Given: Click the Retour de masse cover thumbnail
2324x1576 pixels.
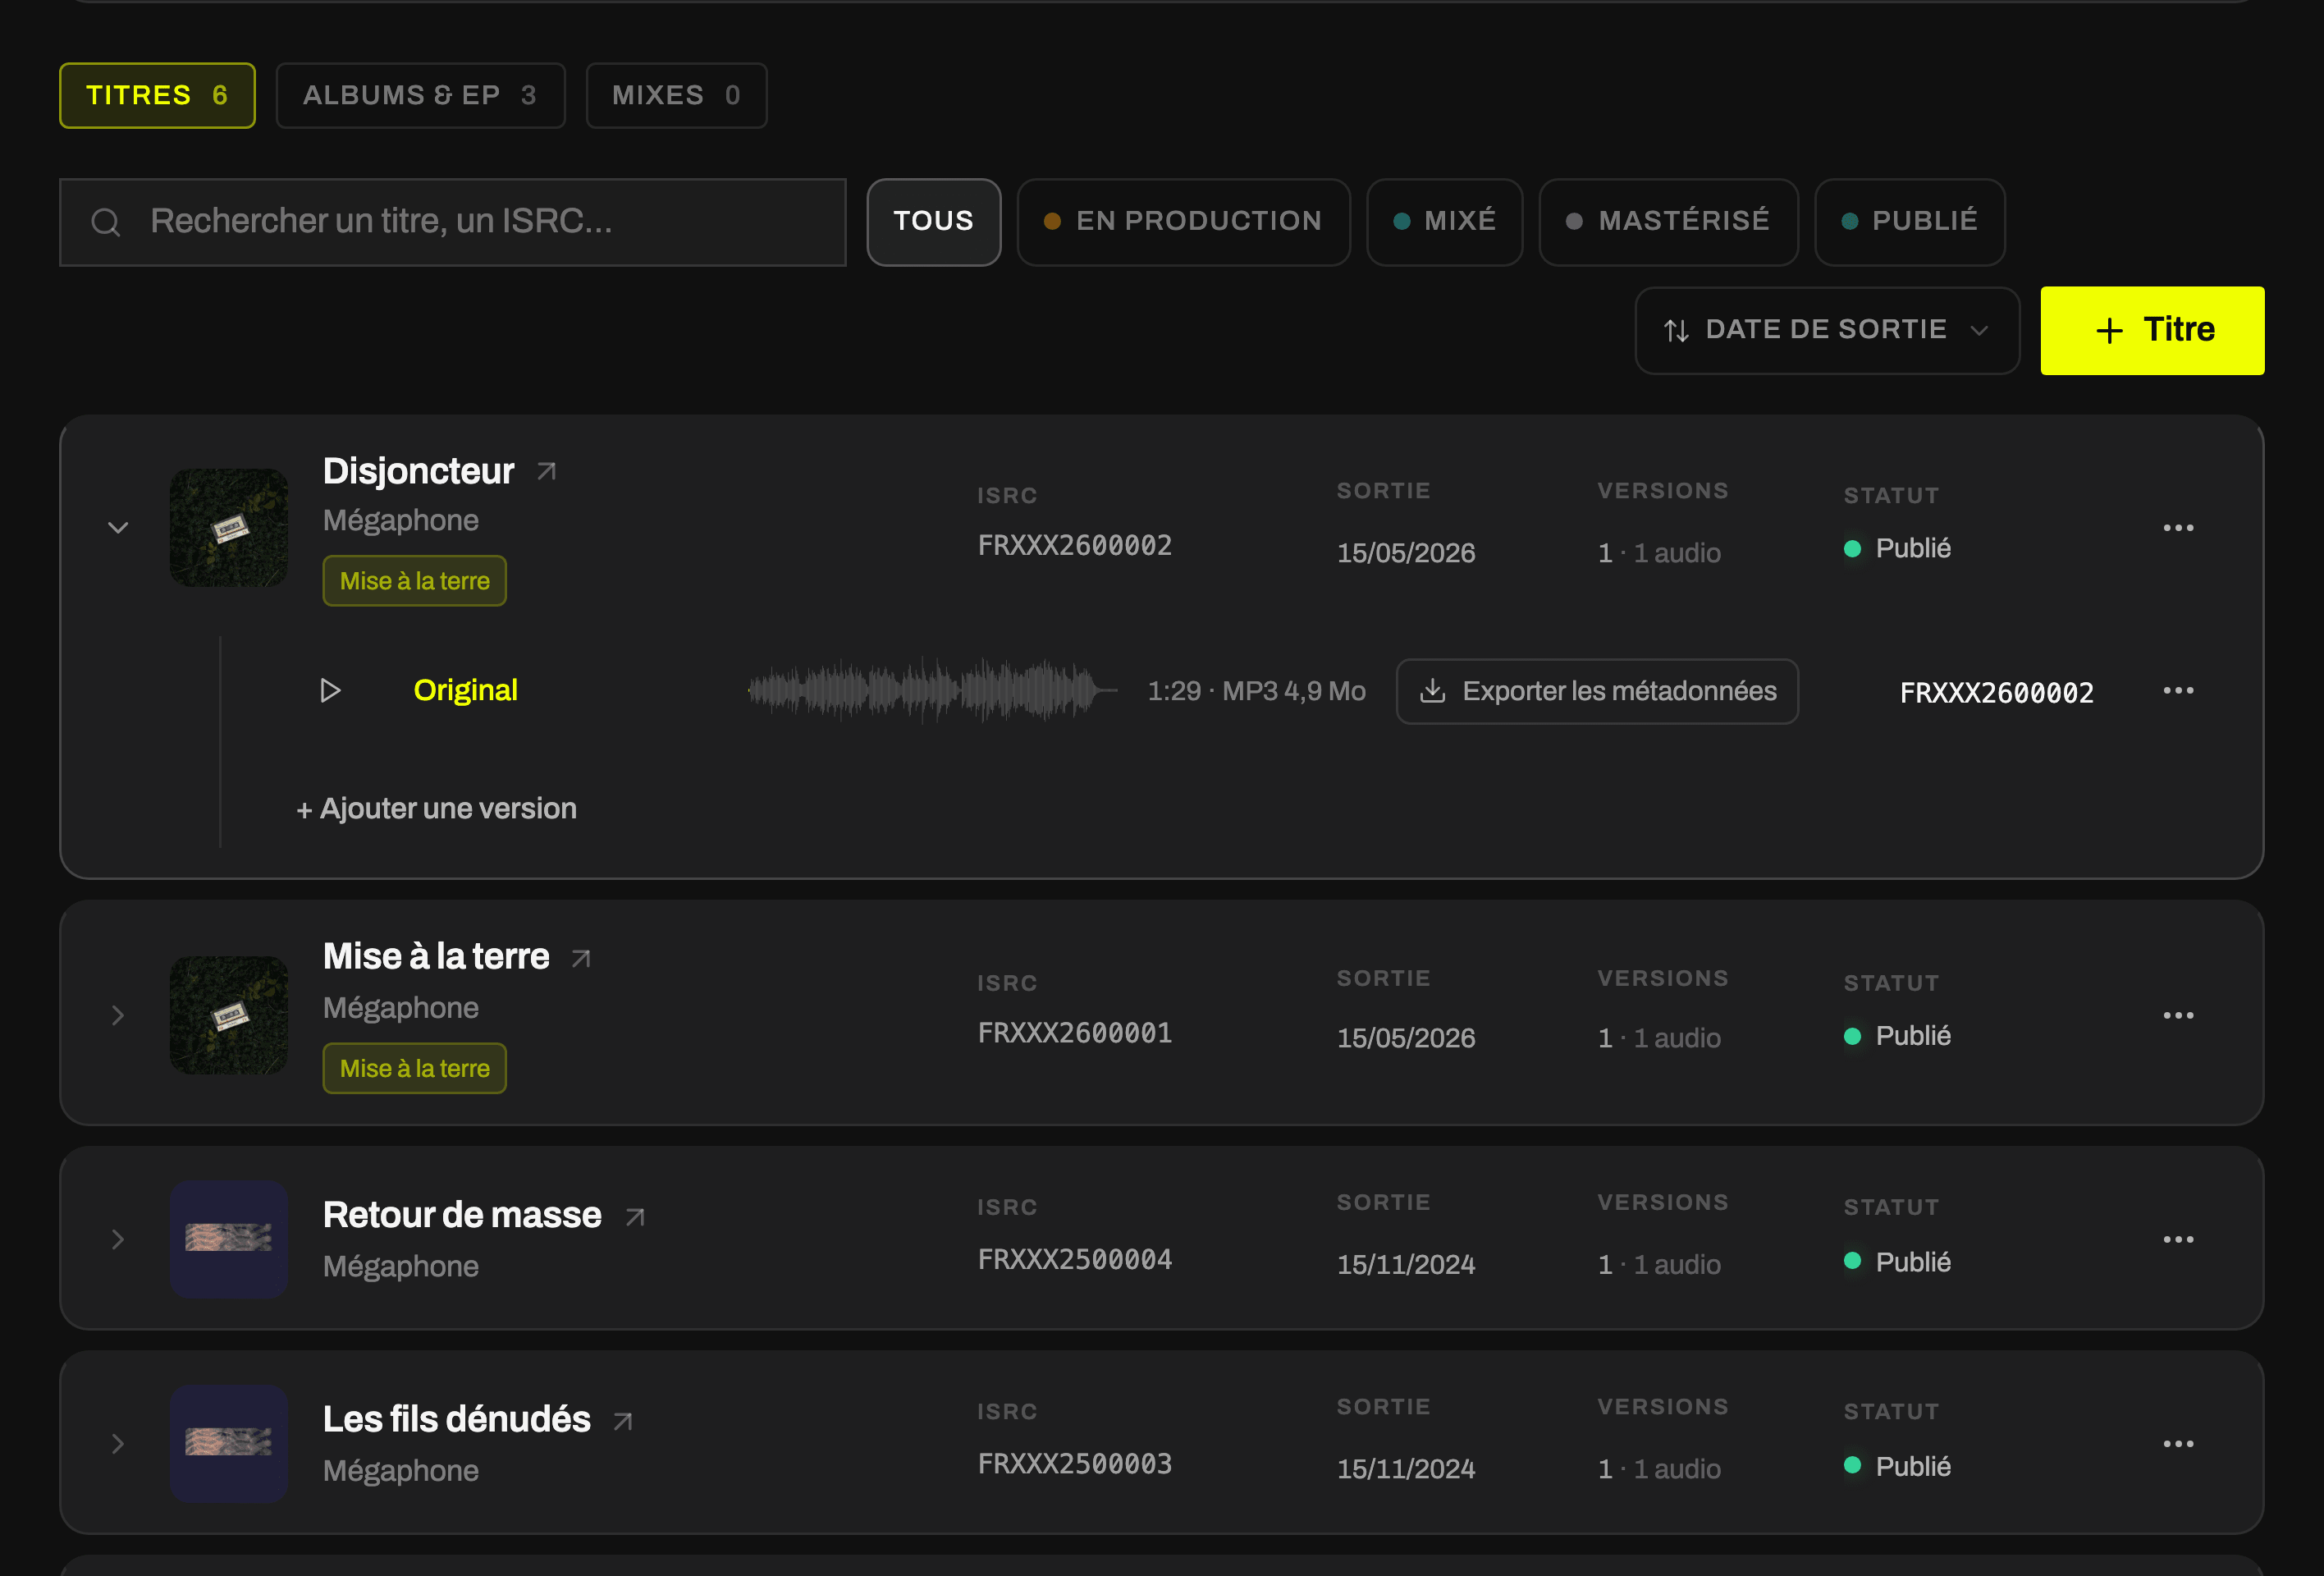Looking at the screenshot, I should pos(229,1239).
